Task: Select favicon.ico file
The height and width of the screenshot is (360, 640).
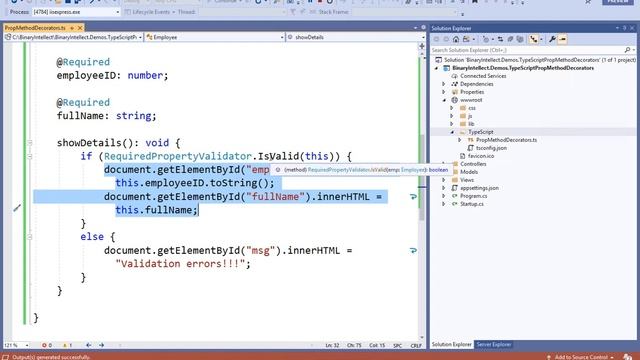Action: tap(481, 156)
